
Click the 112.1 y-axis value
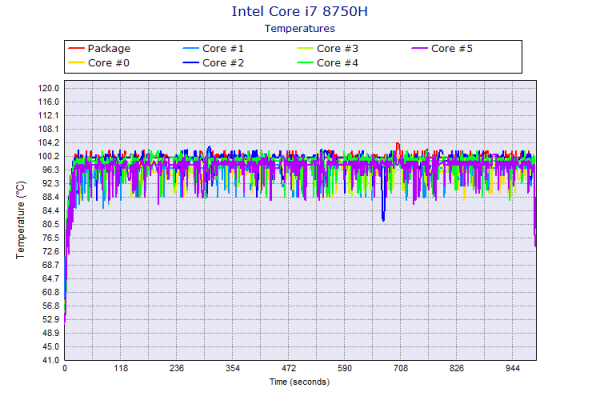click(x=49, y=116)
